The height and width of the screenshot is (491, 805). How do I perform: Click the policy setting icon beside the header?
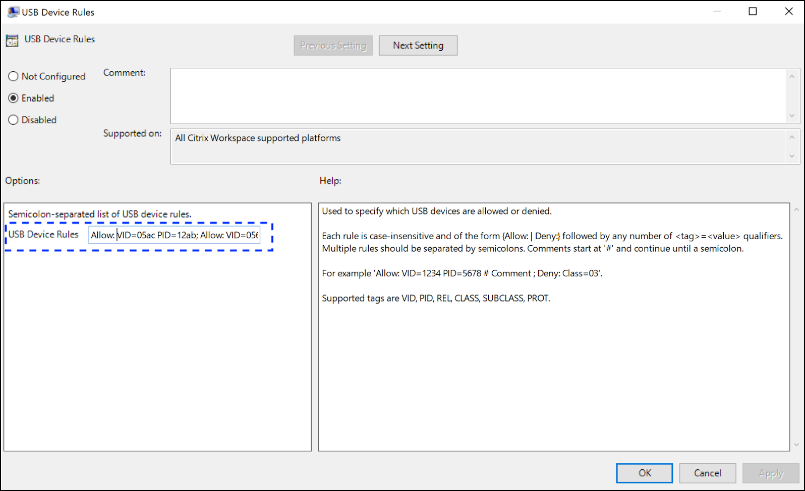(x=12, y=41)
